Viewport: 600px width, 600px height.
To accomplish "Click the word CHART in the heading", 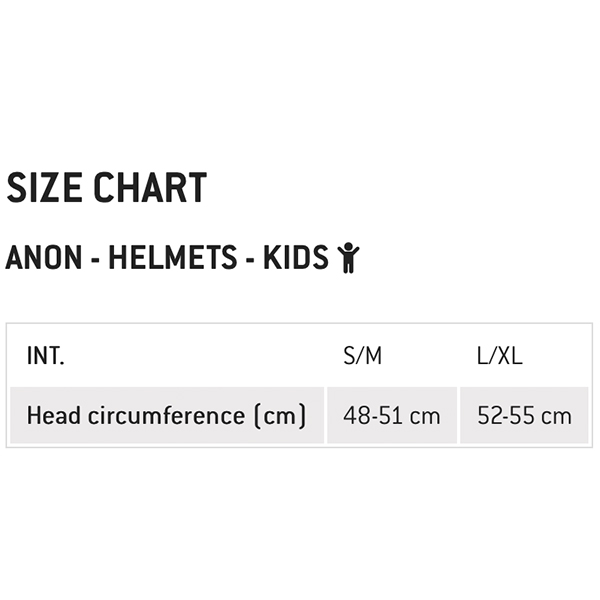I will click(150, 188).
